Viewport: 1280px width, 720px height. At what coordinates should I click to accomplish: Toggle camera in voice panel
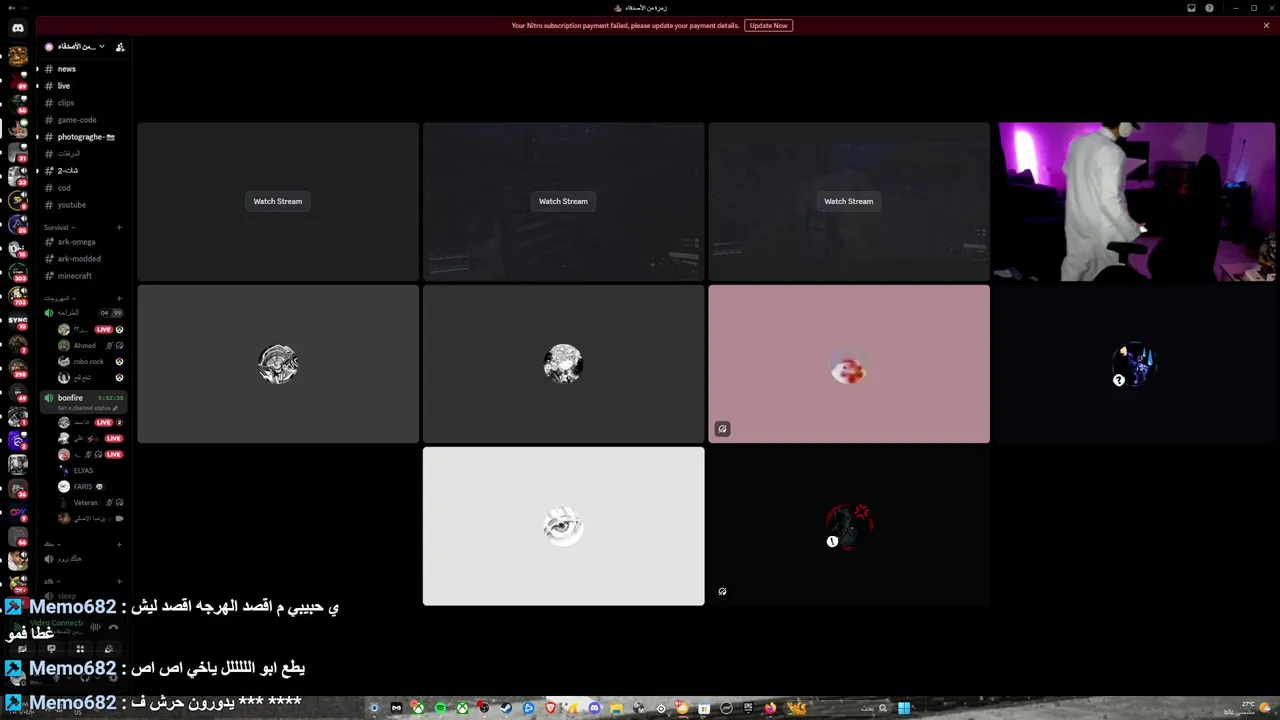(23, 649)
